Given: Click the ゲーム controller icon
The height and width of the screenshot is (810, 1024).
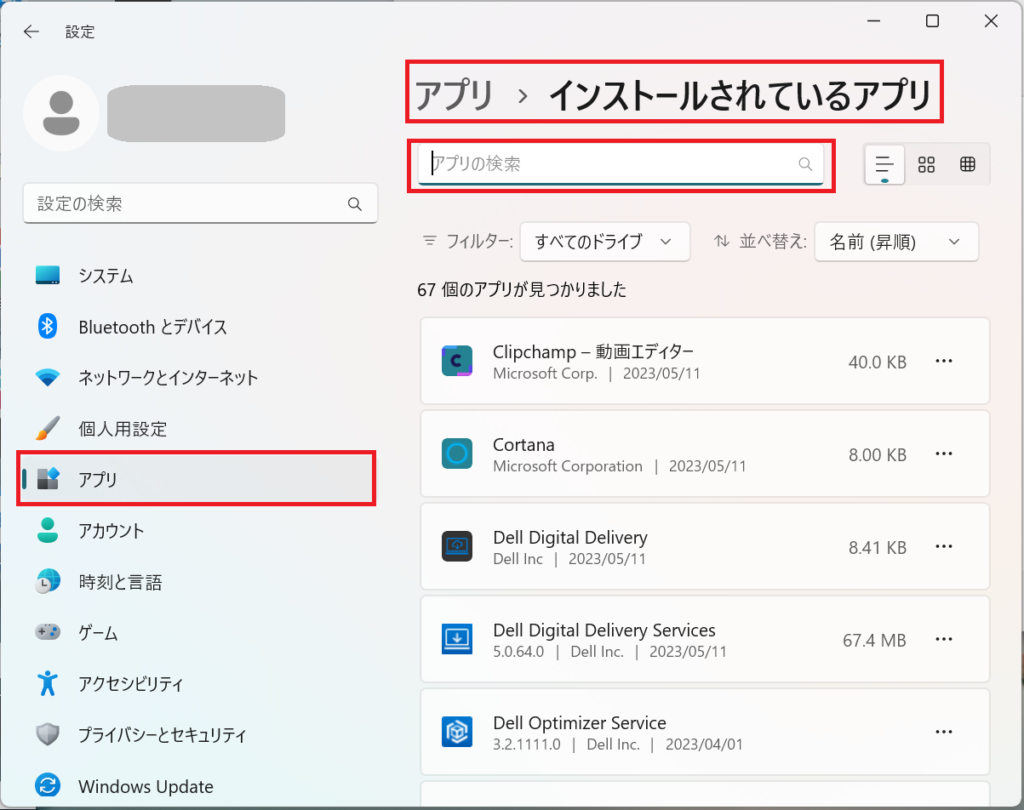Looking at the screenshot, I should 48,632.
